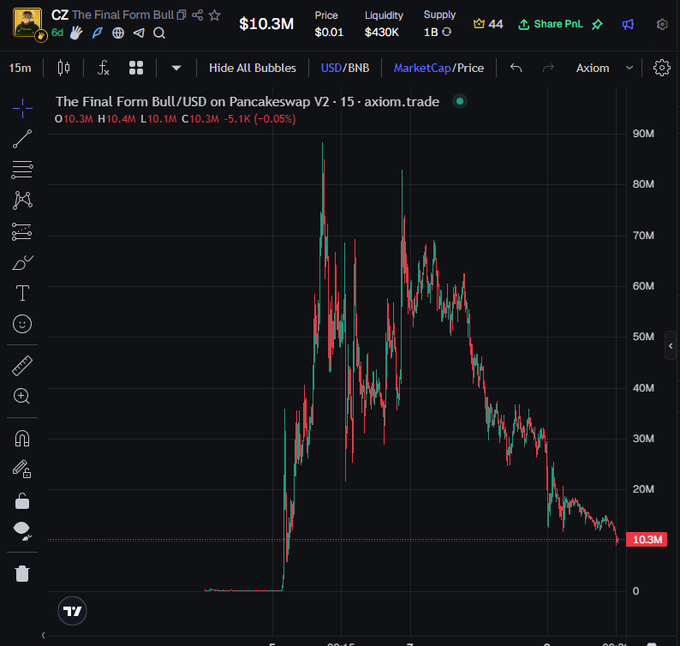Delete drawings with the trash icon
This screenshot has width=680, height=646.
(22, 573)
